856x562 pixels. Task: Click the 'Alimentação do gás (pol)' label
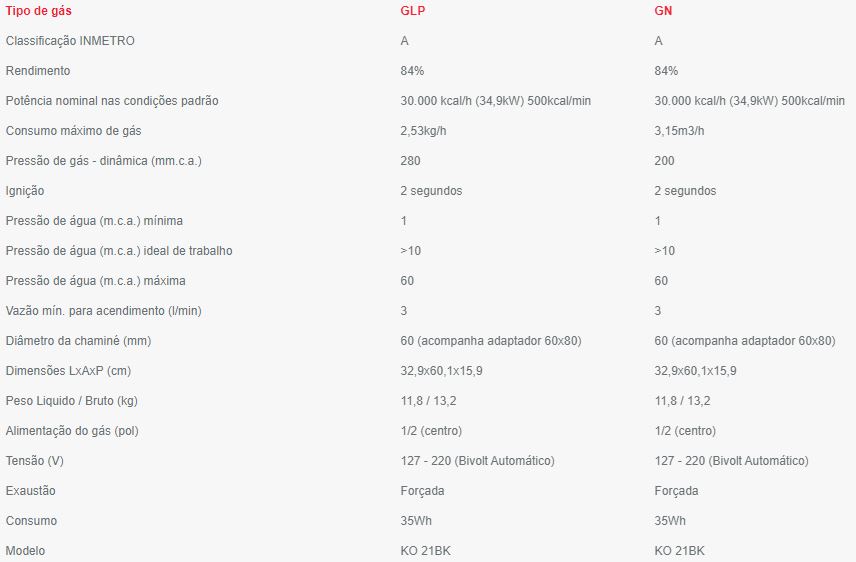pyautogui.click(x=73, y=431)
